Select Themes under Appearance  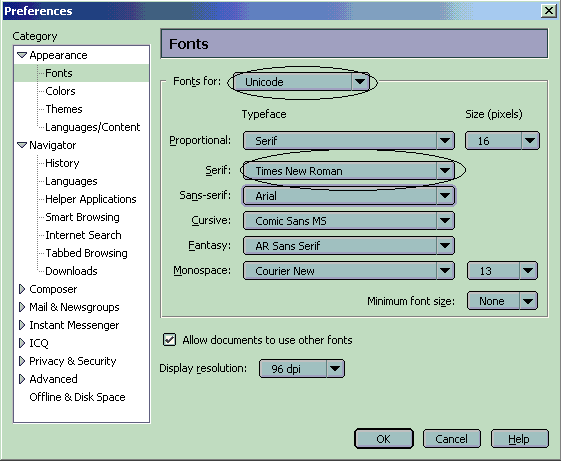(64, 109)
